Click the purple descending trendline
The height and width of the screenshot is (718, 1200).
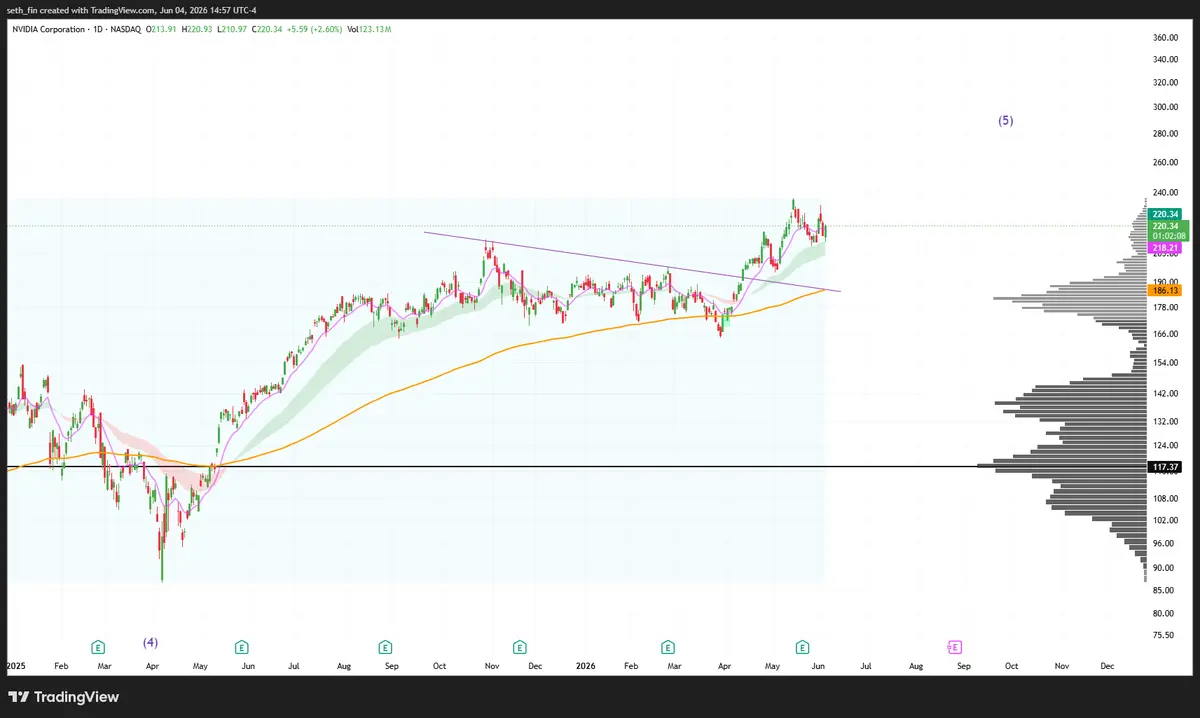(632, 262)
